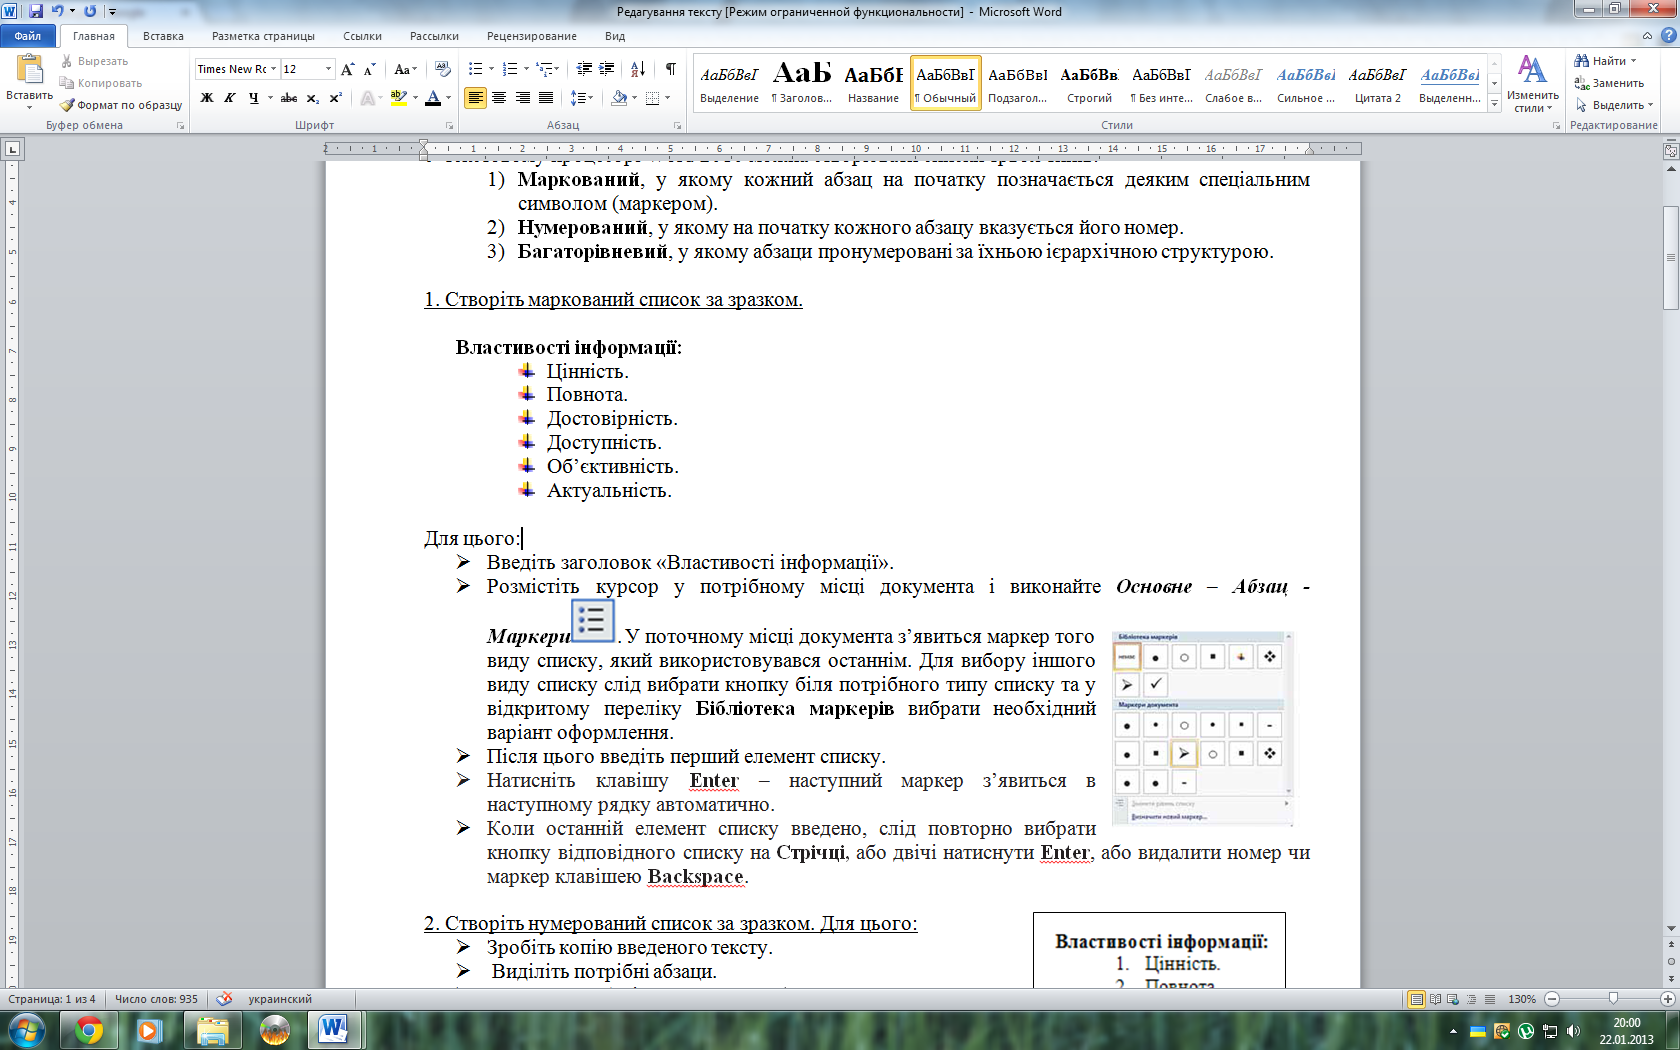Open the Font dialog launcher (Шрифт)

pyautogui.click(x=450, y=126)
